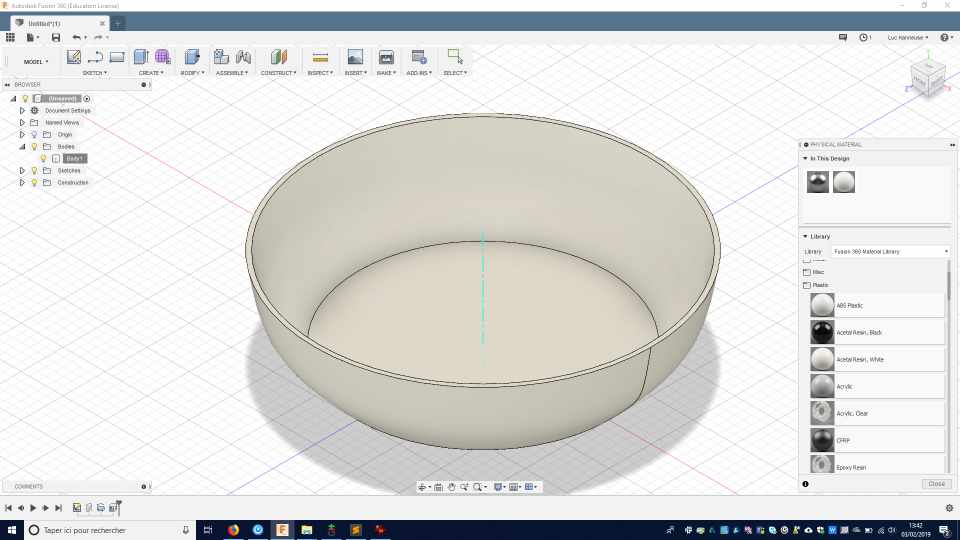Collapse the Bodies folder
This screenshot has width=960, height=540.
[22, 147]
